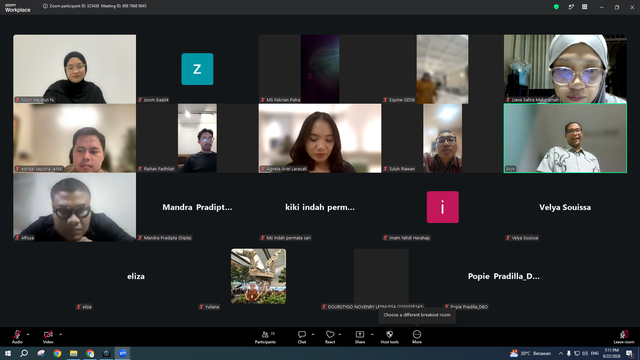Select Yuliana's statue photo tile
640x360 pixels.
[258, 276]
